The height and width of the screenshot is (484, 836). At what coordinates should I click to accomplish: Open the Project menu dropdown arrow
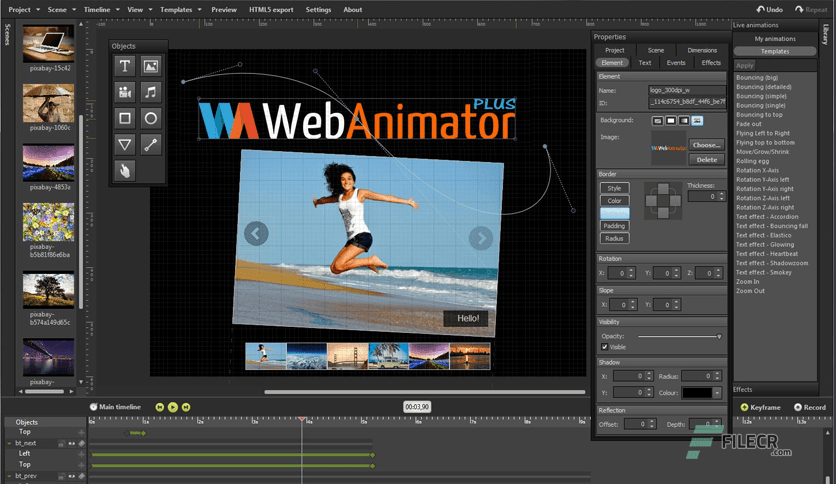[38, 10]
